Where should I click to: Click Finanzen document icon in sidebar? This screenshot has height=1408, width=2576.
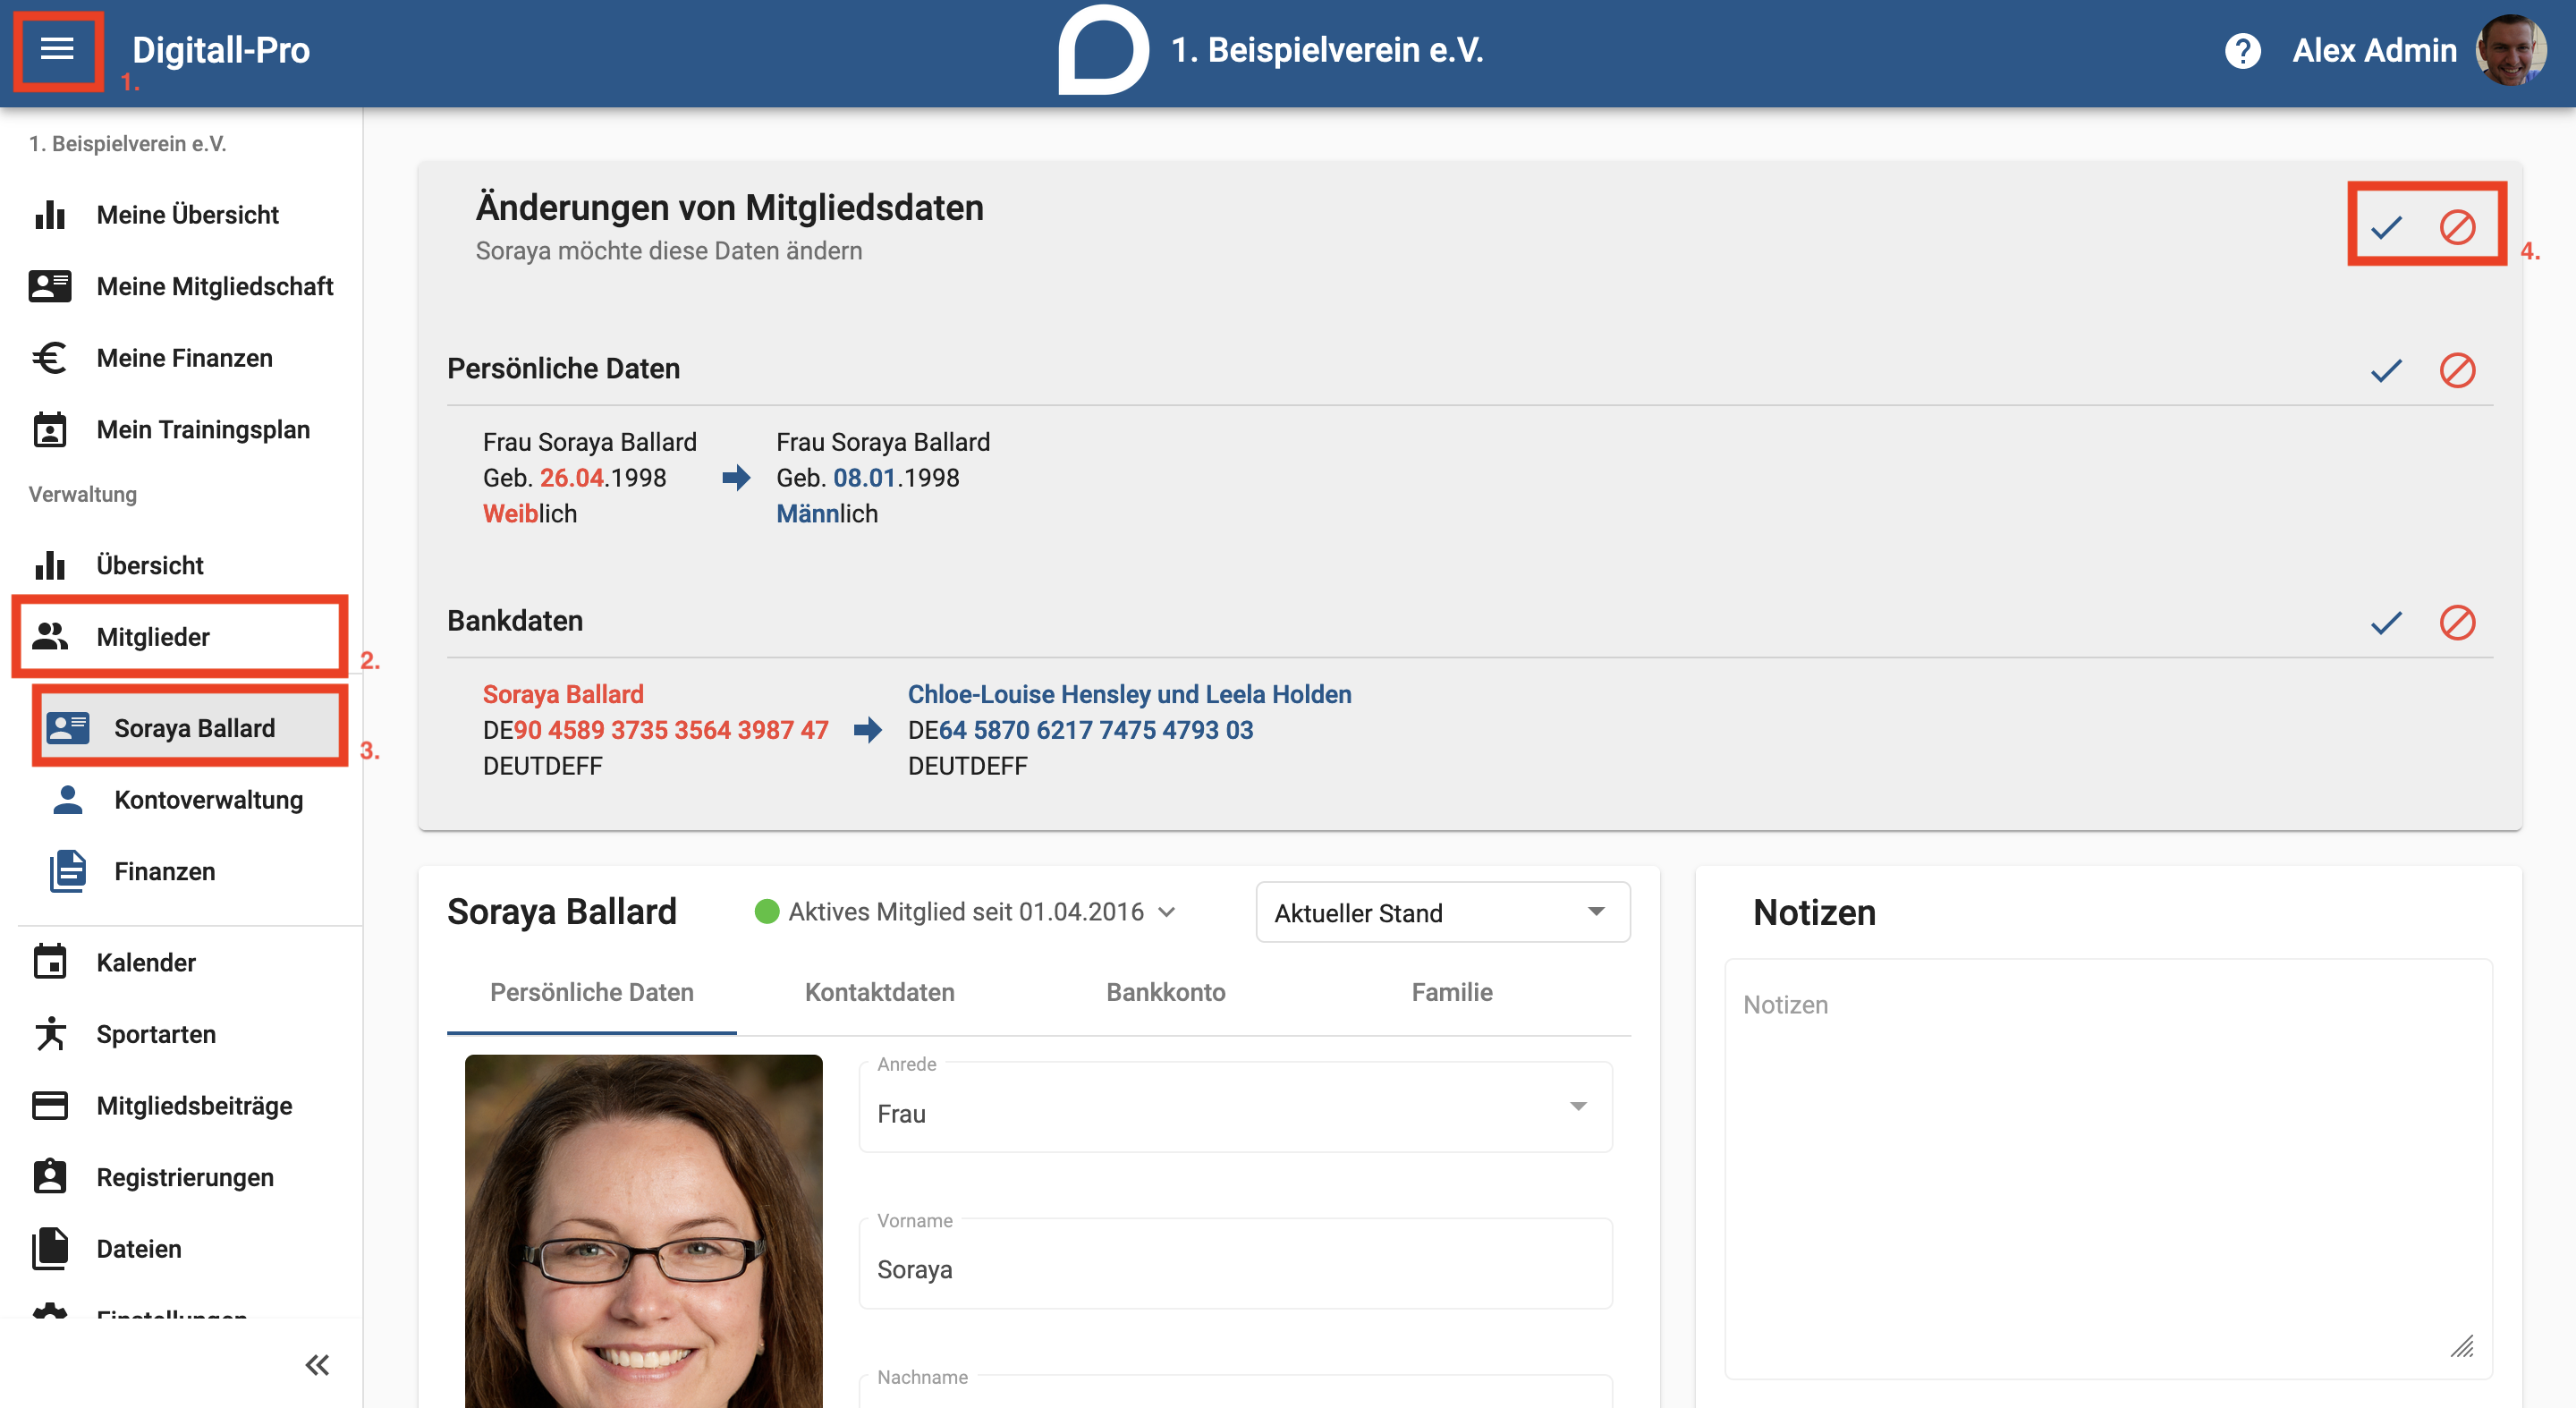[x=68, y=871]
